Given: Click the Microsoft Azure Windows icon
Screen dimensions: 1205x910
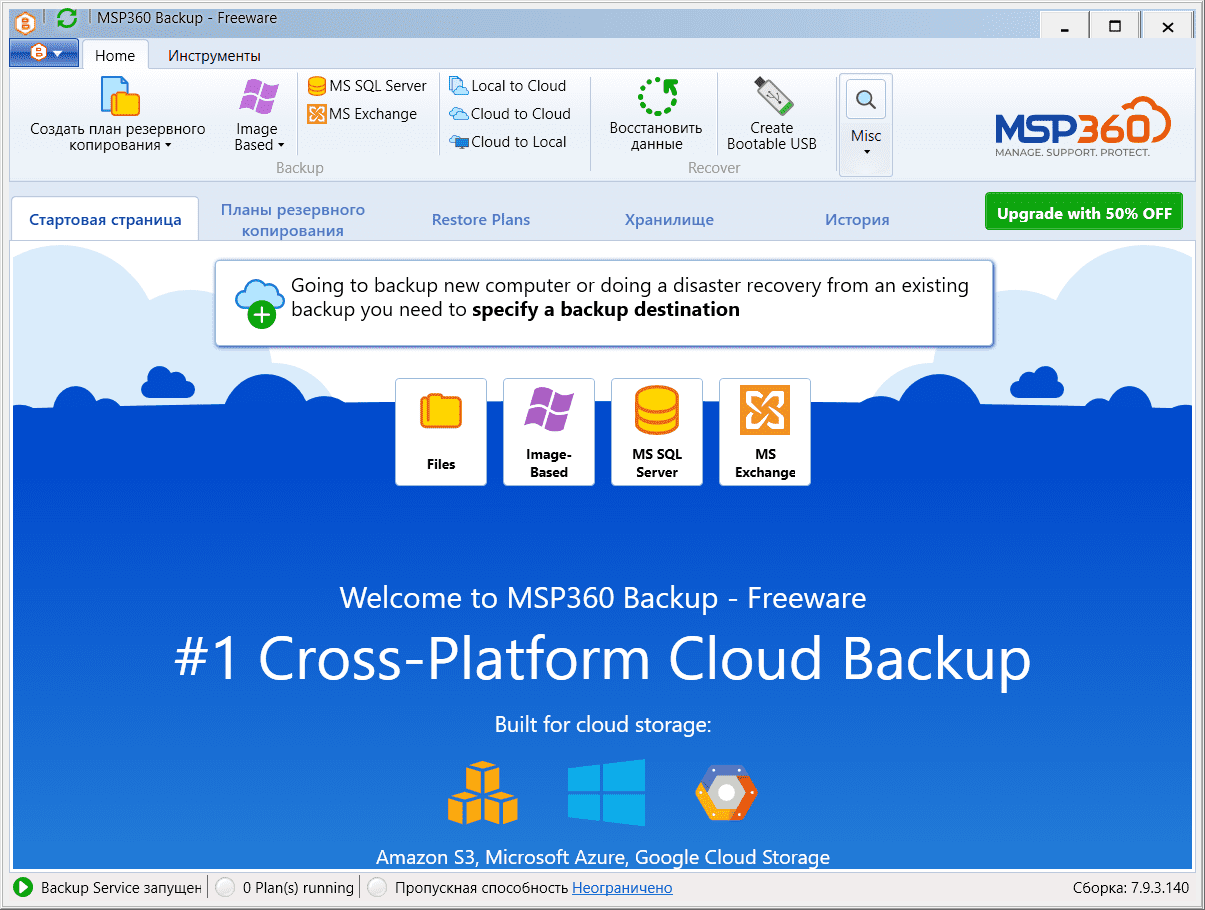Looking at the screenshot, I should point(607,792).
